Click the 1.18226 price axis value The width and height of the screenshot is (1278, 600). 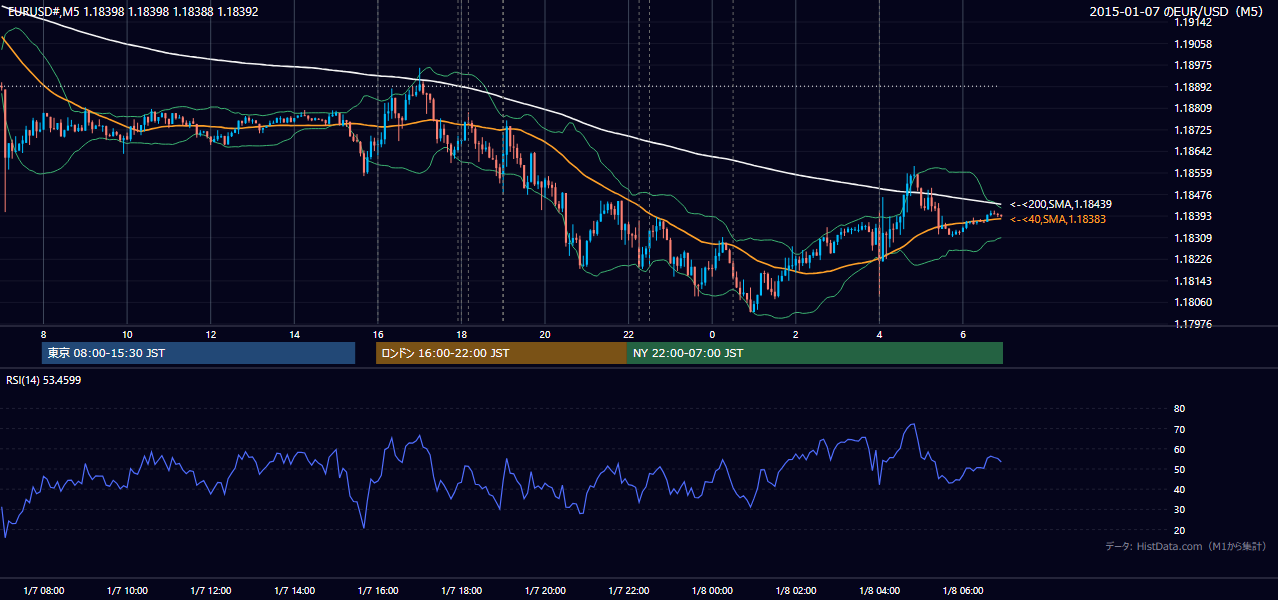1193,259
